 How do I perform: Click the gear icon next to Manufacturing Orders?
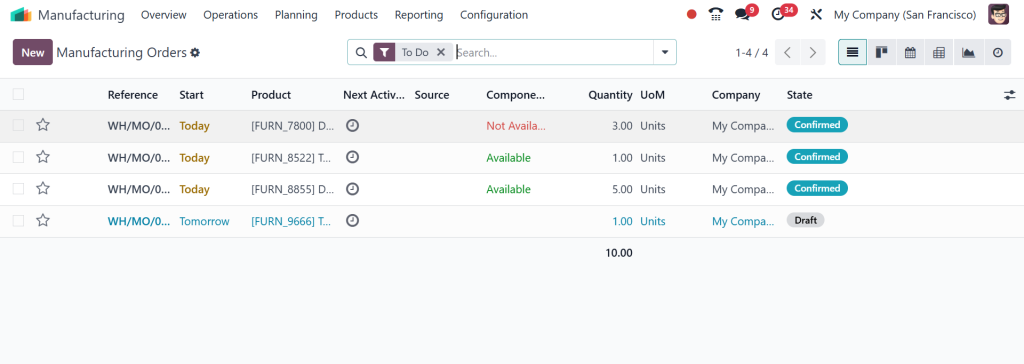point(195,53)
